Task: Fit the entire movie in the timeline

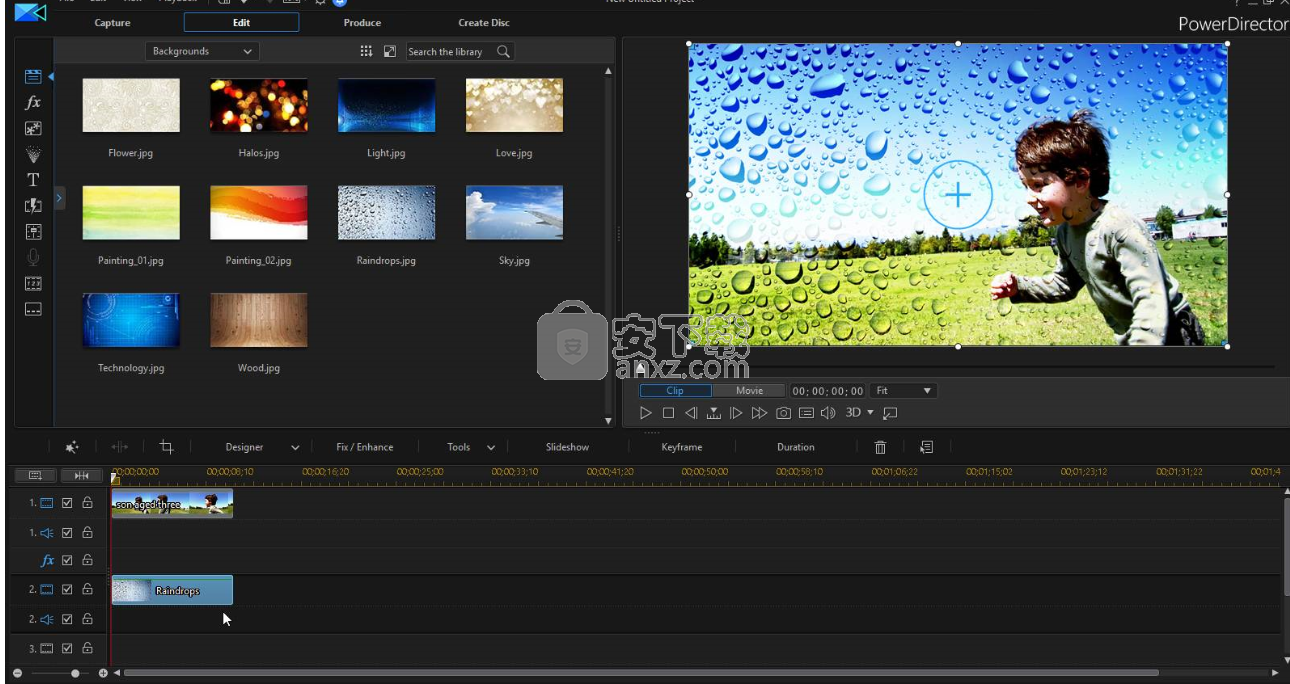Action: [x=82, y=475]
